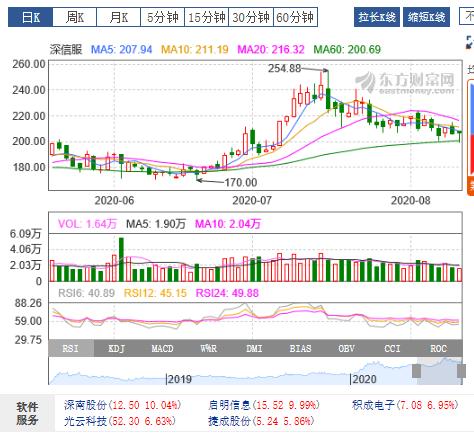This screenshot has height=439, width=474.
Task: Click the RSI12: 45.15 value
Action: [155, 293]
